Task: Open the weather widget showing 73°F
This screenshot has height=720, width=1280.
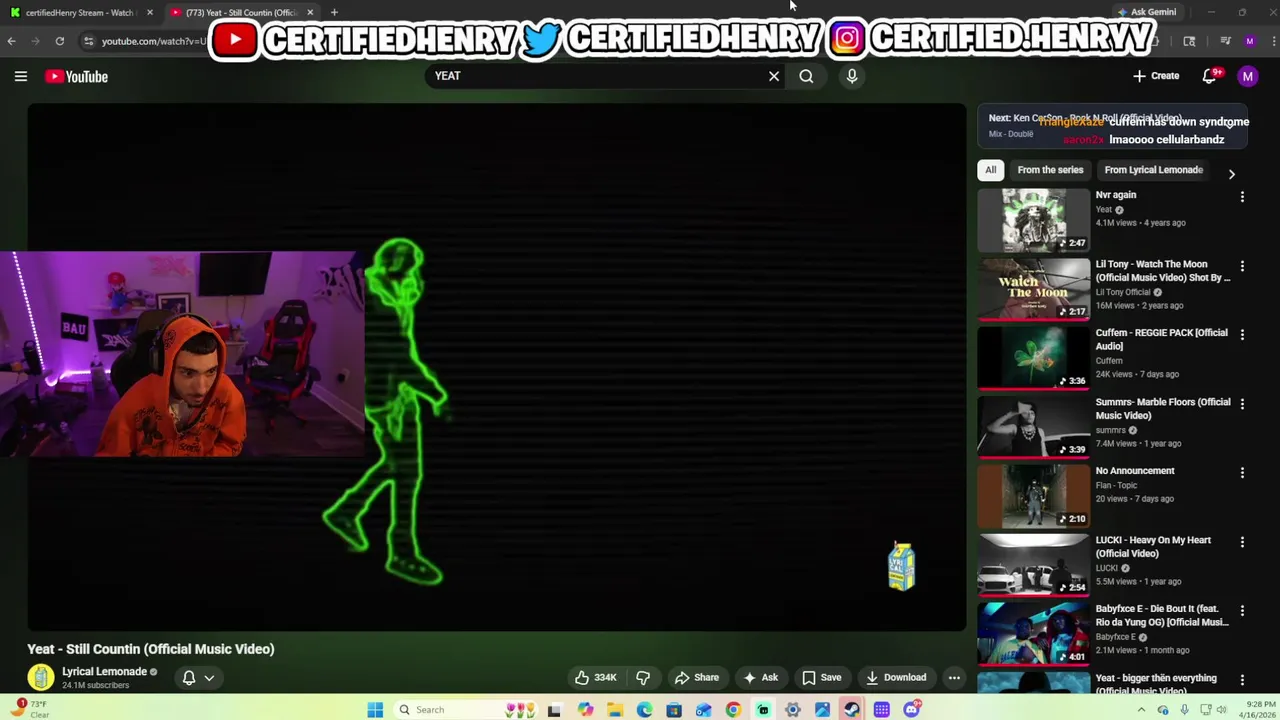Action: click(x=30, y=709)
